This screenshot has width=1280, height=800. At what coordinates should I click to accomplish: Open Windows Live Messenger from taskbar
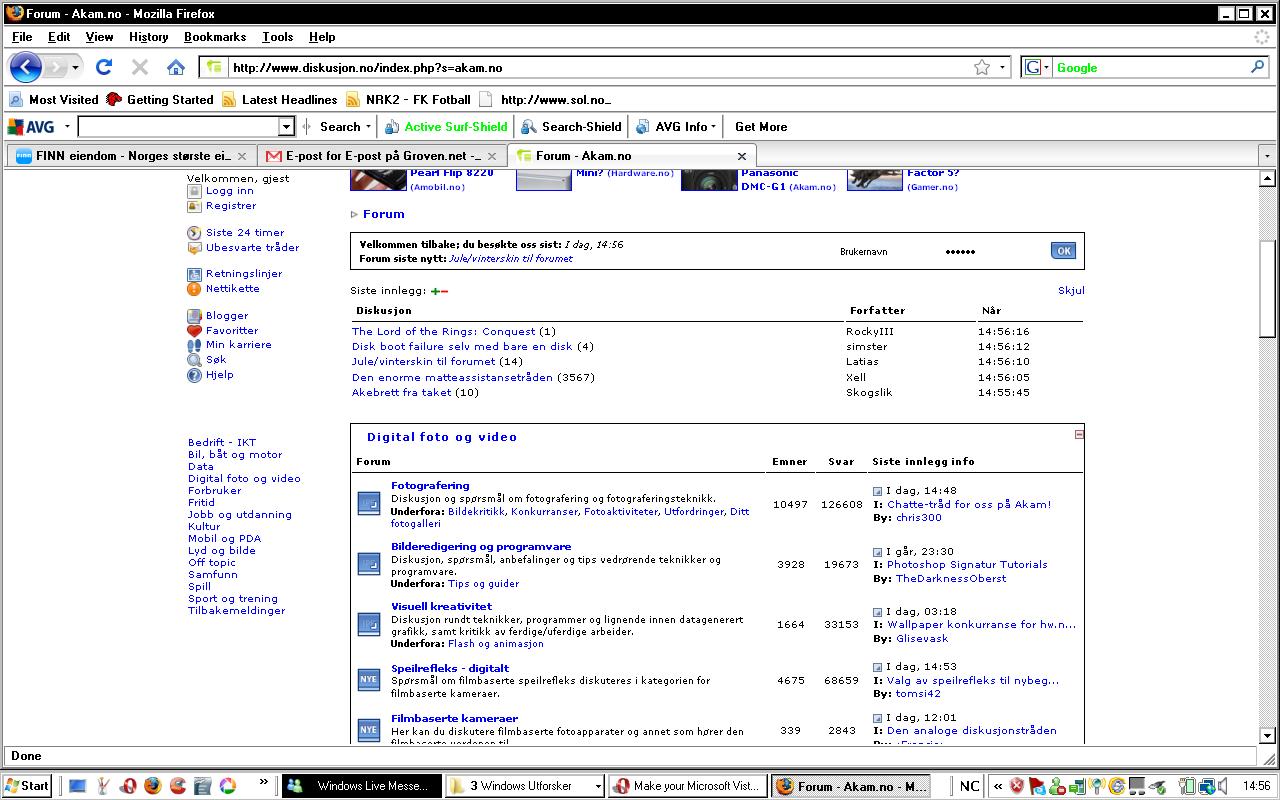361,786
